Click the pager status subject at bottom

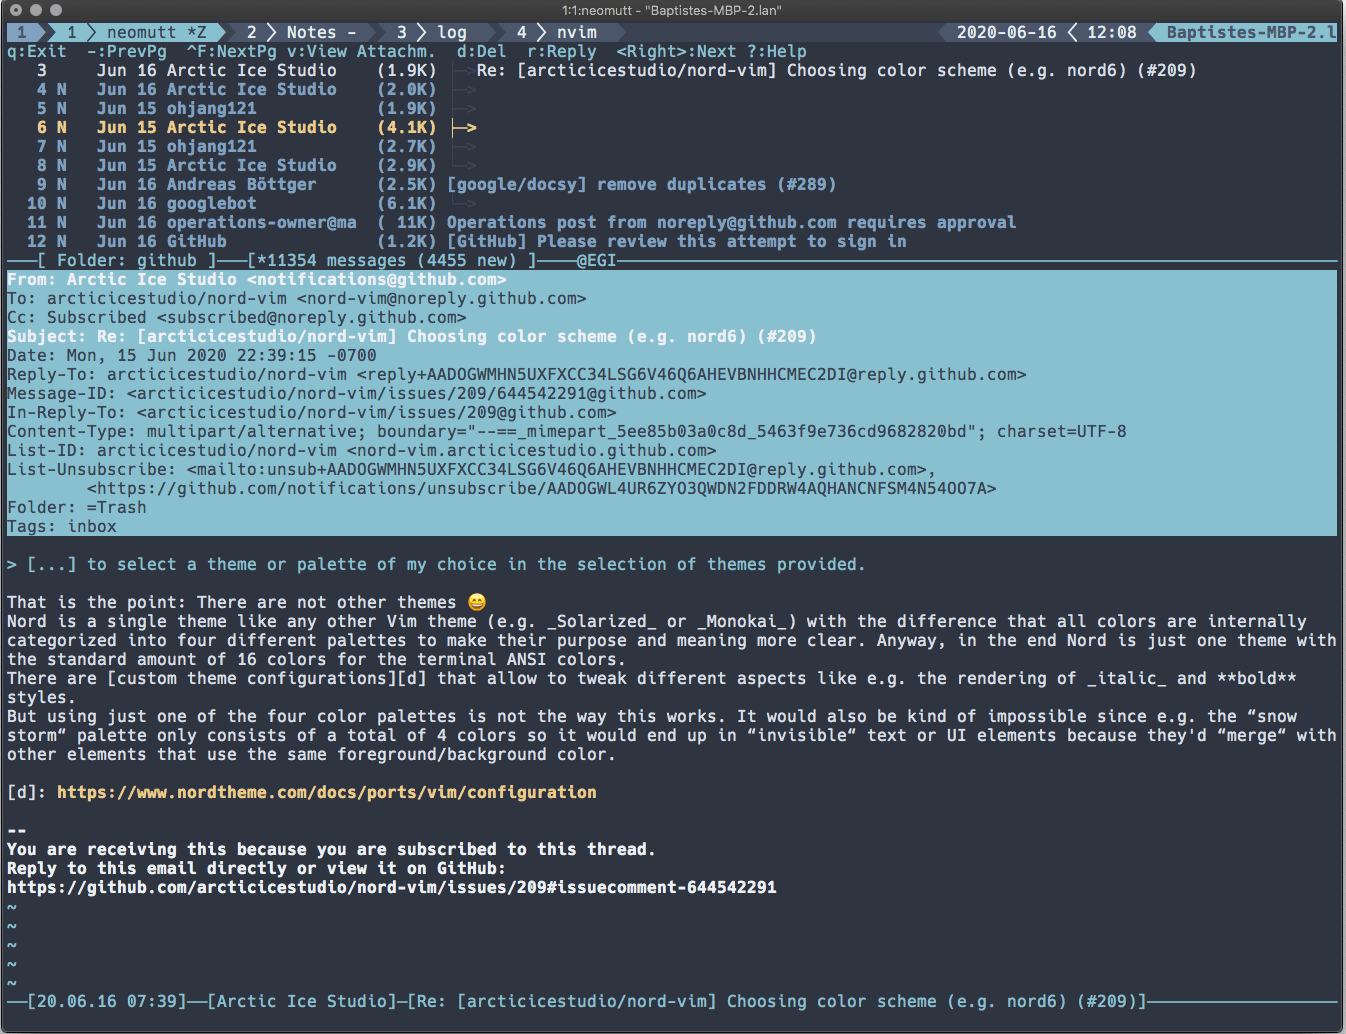click(x=777, y=1001)
